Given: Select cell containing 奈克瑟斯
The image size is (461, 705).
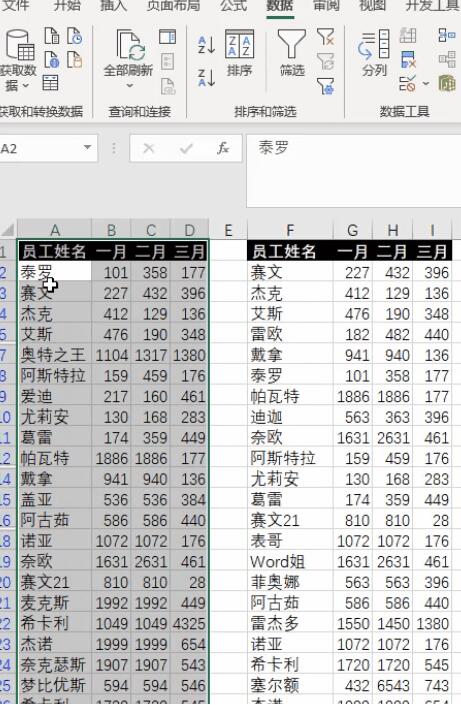Looking at the screenshot, I should [x=54, y=665].
